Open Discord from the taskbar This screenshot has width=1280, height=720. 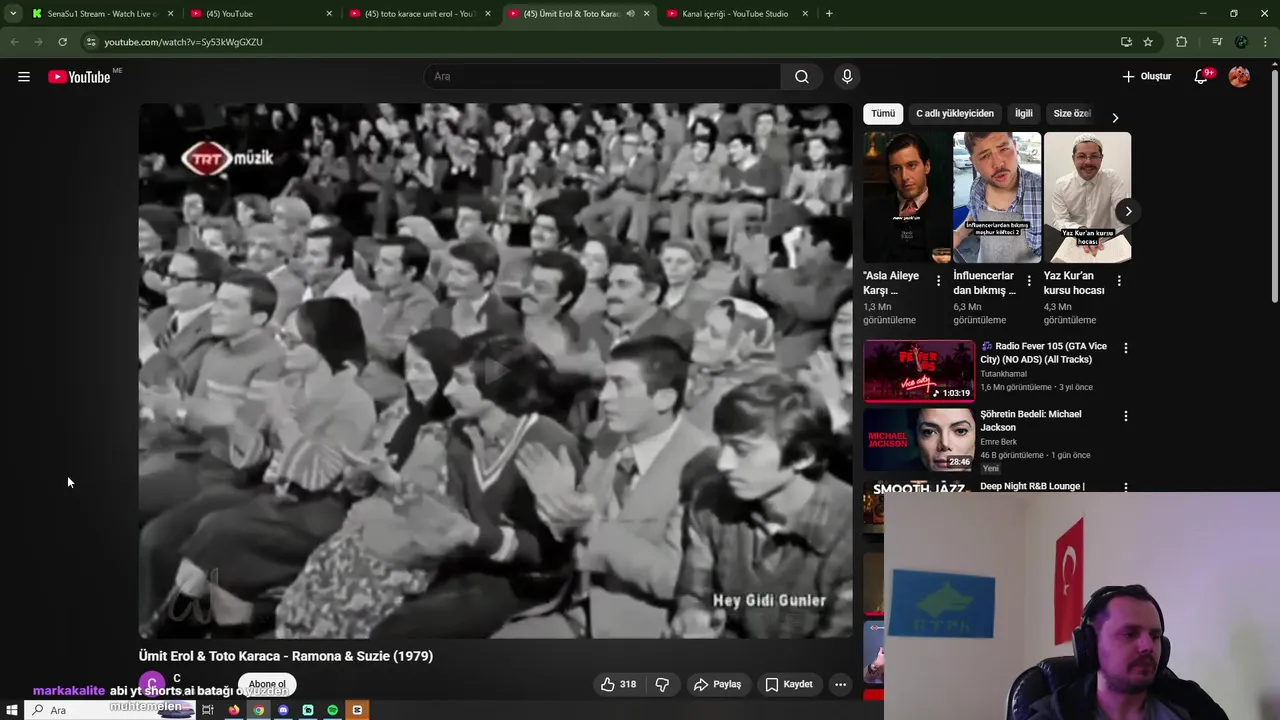(x=283, y=710)
